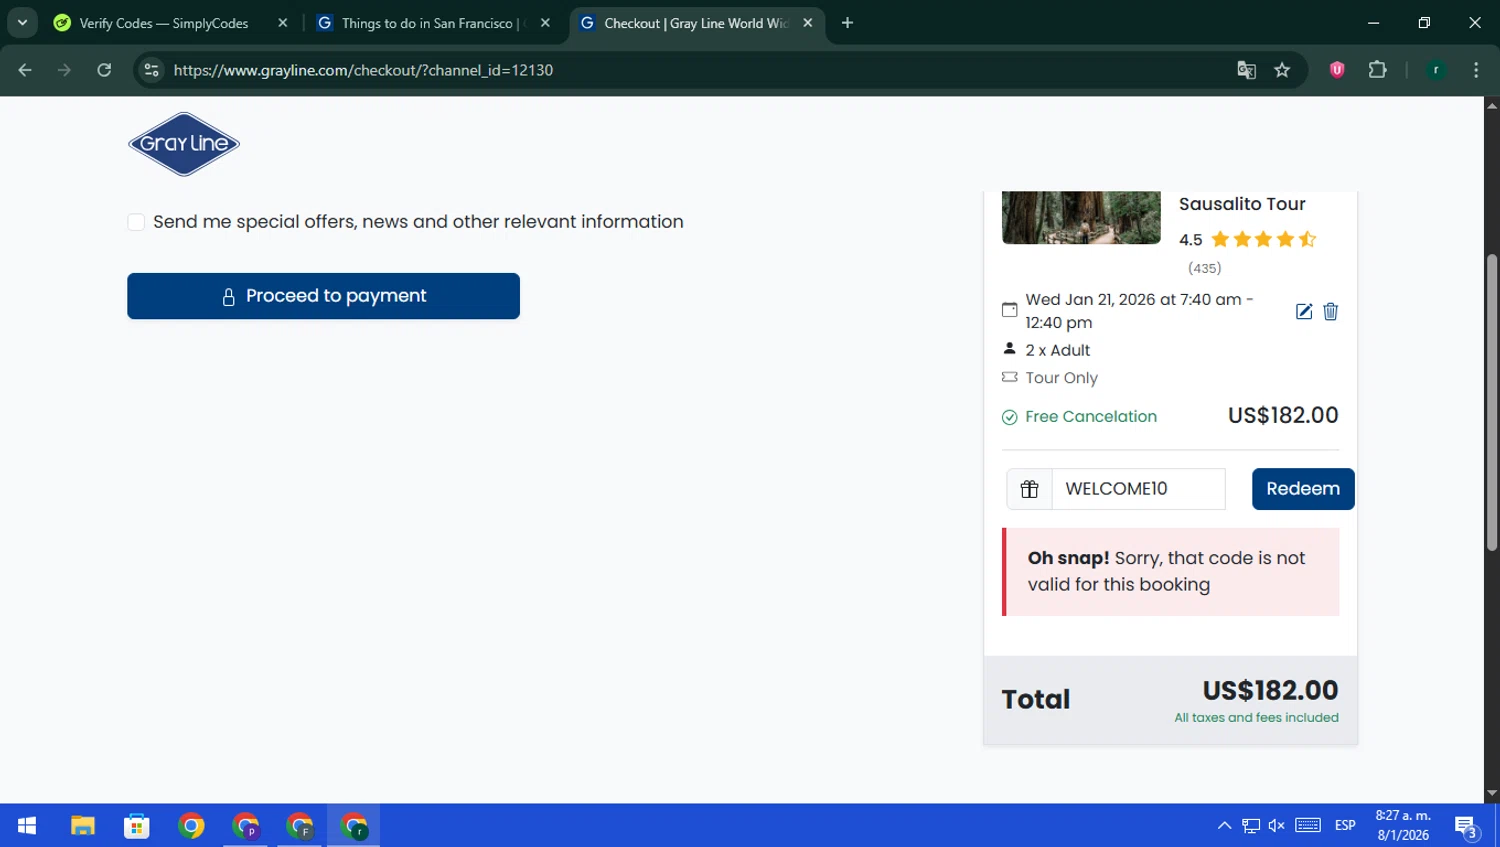Close the Verify Codes tab

coord(283,23)
